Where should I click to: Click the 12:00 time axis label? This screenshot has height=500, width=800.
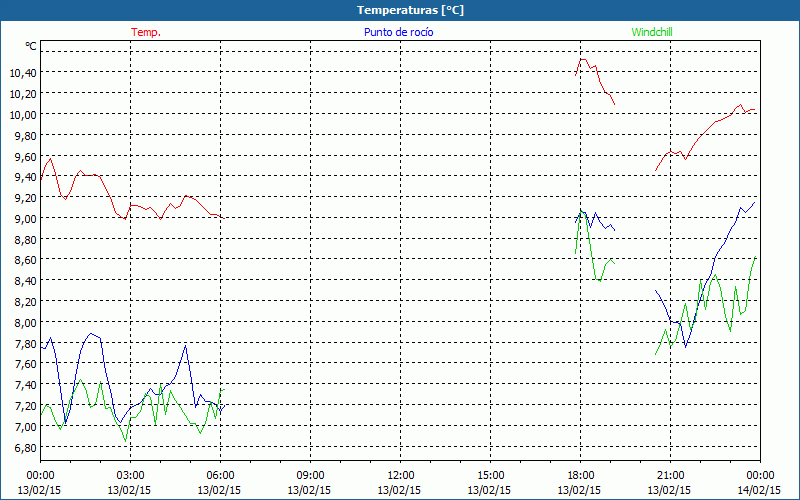click(401, 476)
